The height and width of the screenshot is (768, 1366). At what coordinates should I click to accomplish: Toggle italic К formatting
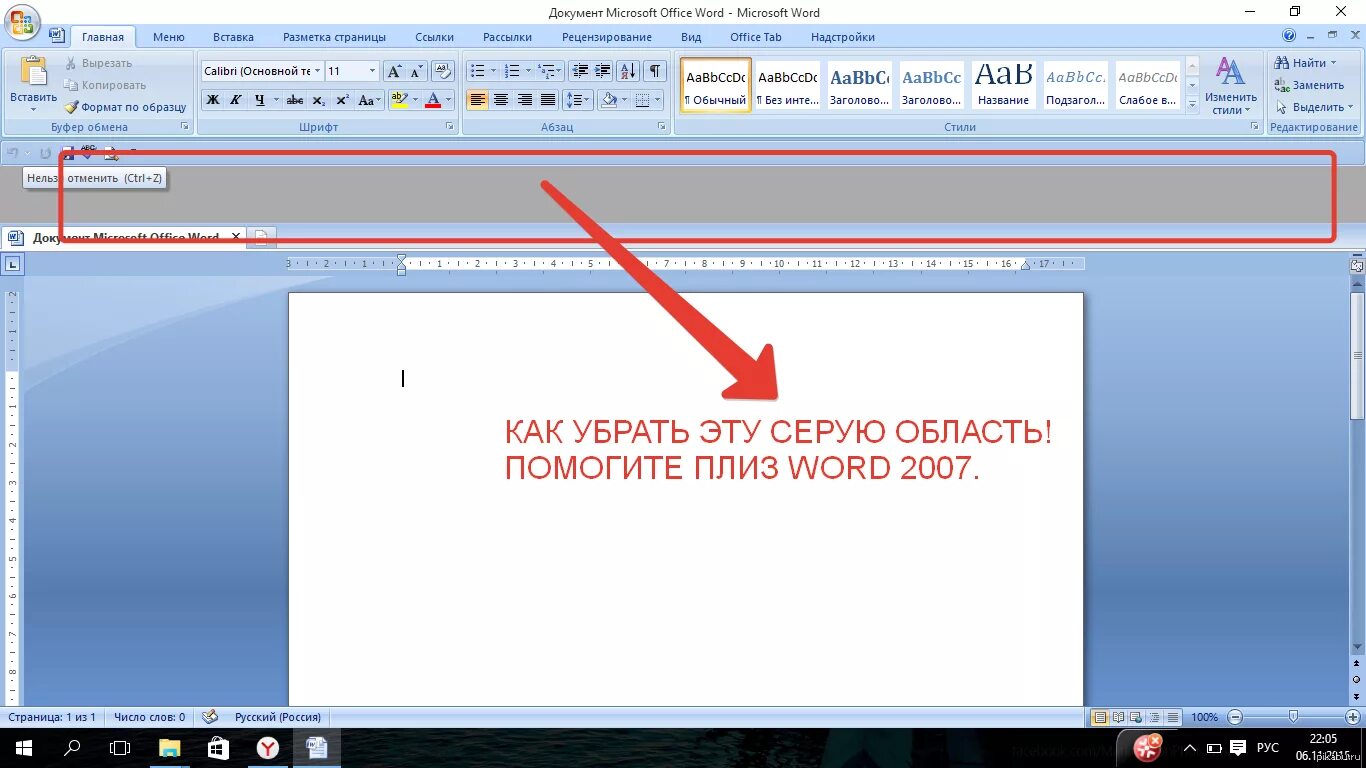pyautogui.click(x=236, y=100)
